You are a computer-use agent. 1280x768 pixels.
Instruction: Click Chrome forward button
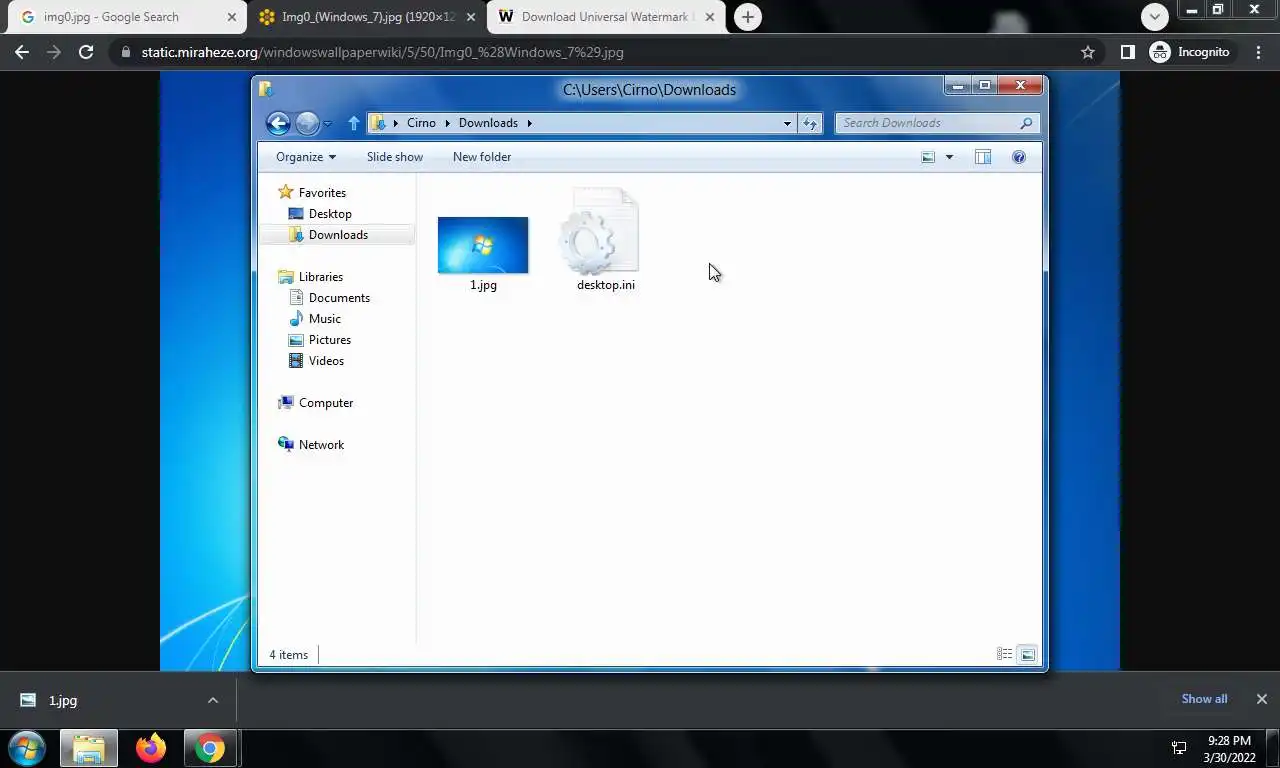click(x=54, y=52)
